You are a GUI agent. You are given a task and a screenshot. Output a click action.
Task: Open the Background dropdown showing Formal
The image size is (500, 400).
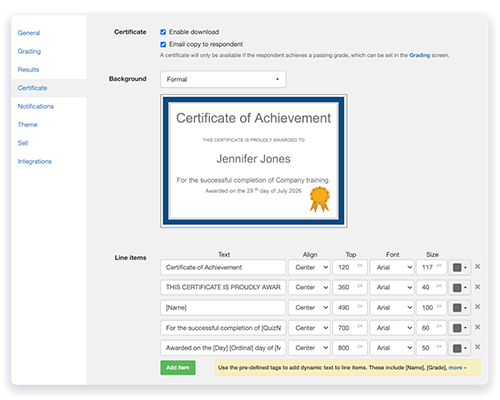[x=223, y=79]
